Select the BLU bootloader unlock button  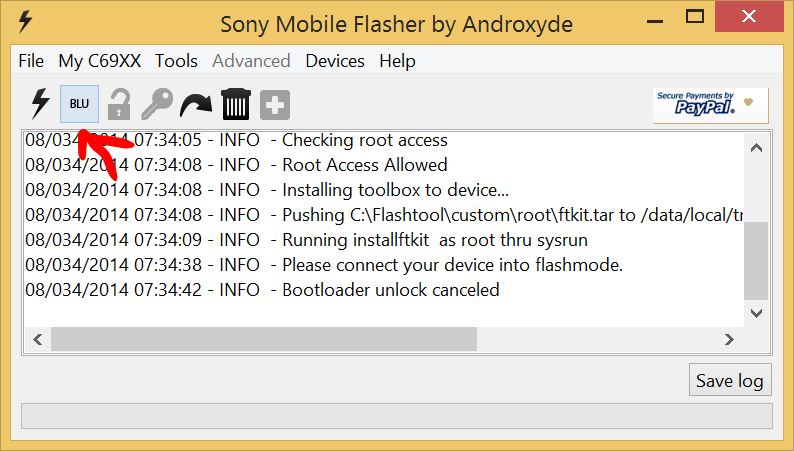click(x=80, y=104)
